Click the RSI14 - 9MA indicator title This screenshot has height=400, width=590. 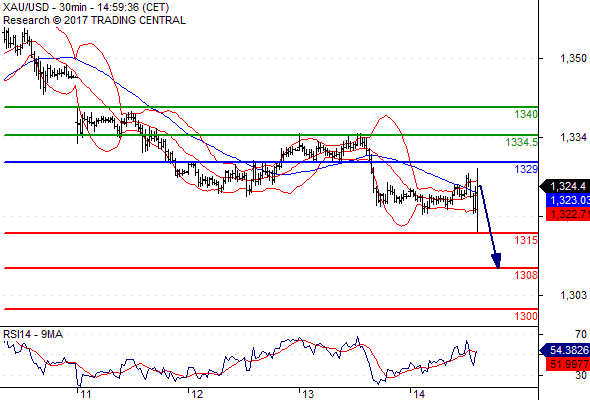(33, 334)
